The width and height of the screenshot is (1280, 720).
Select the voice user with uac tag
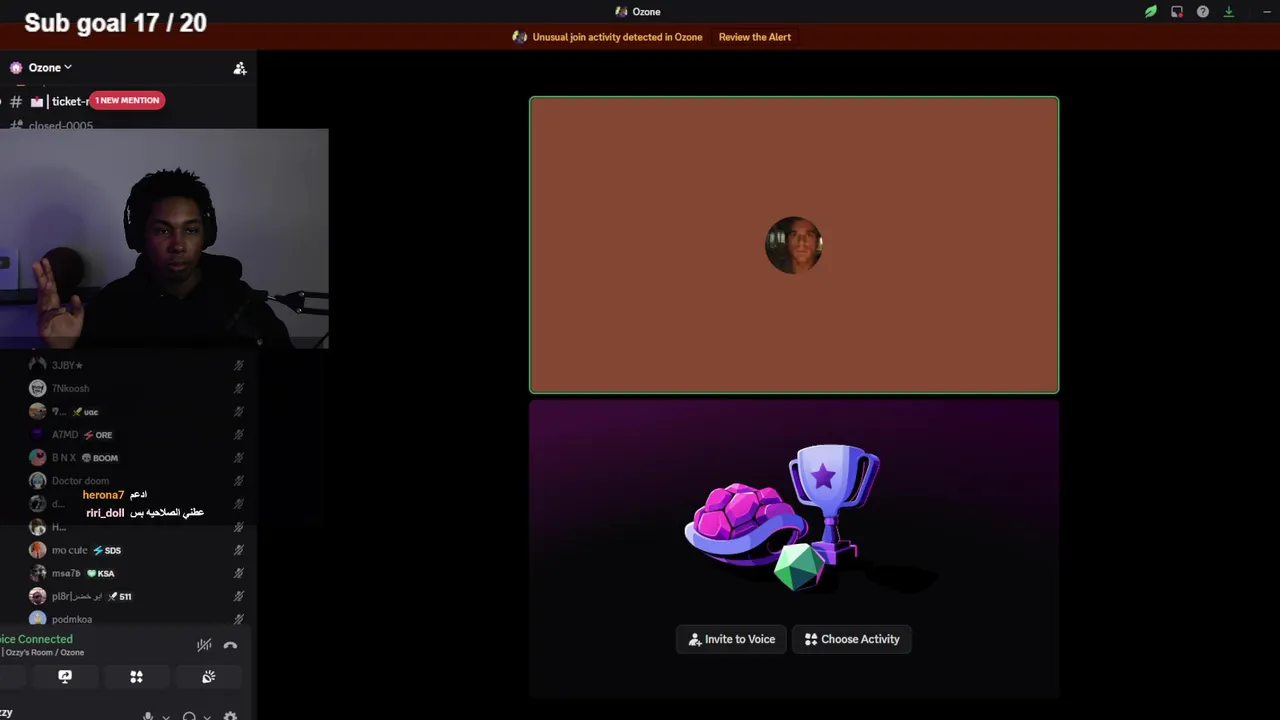(x=135, y=411)
